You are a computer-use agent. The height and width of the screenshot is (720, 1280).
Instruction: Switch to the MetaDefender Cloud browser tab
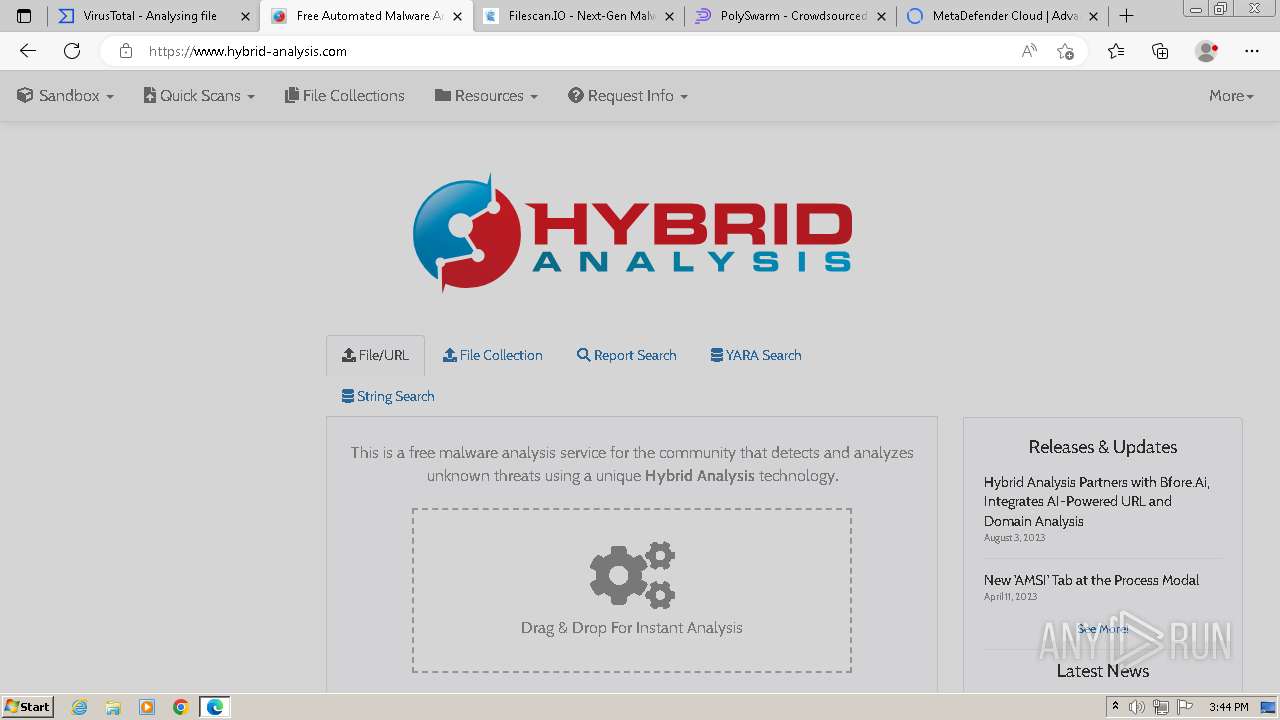click(x=1003, y=16)
